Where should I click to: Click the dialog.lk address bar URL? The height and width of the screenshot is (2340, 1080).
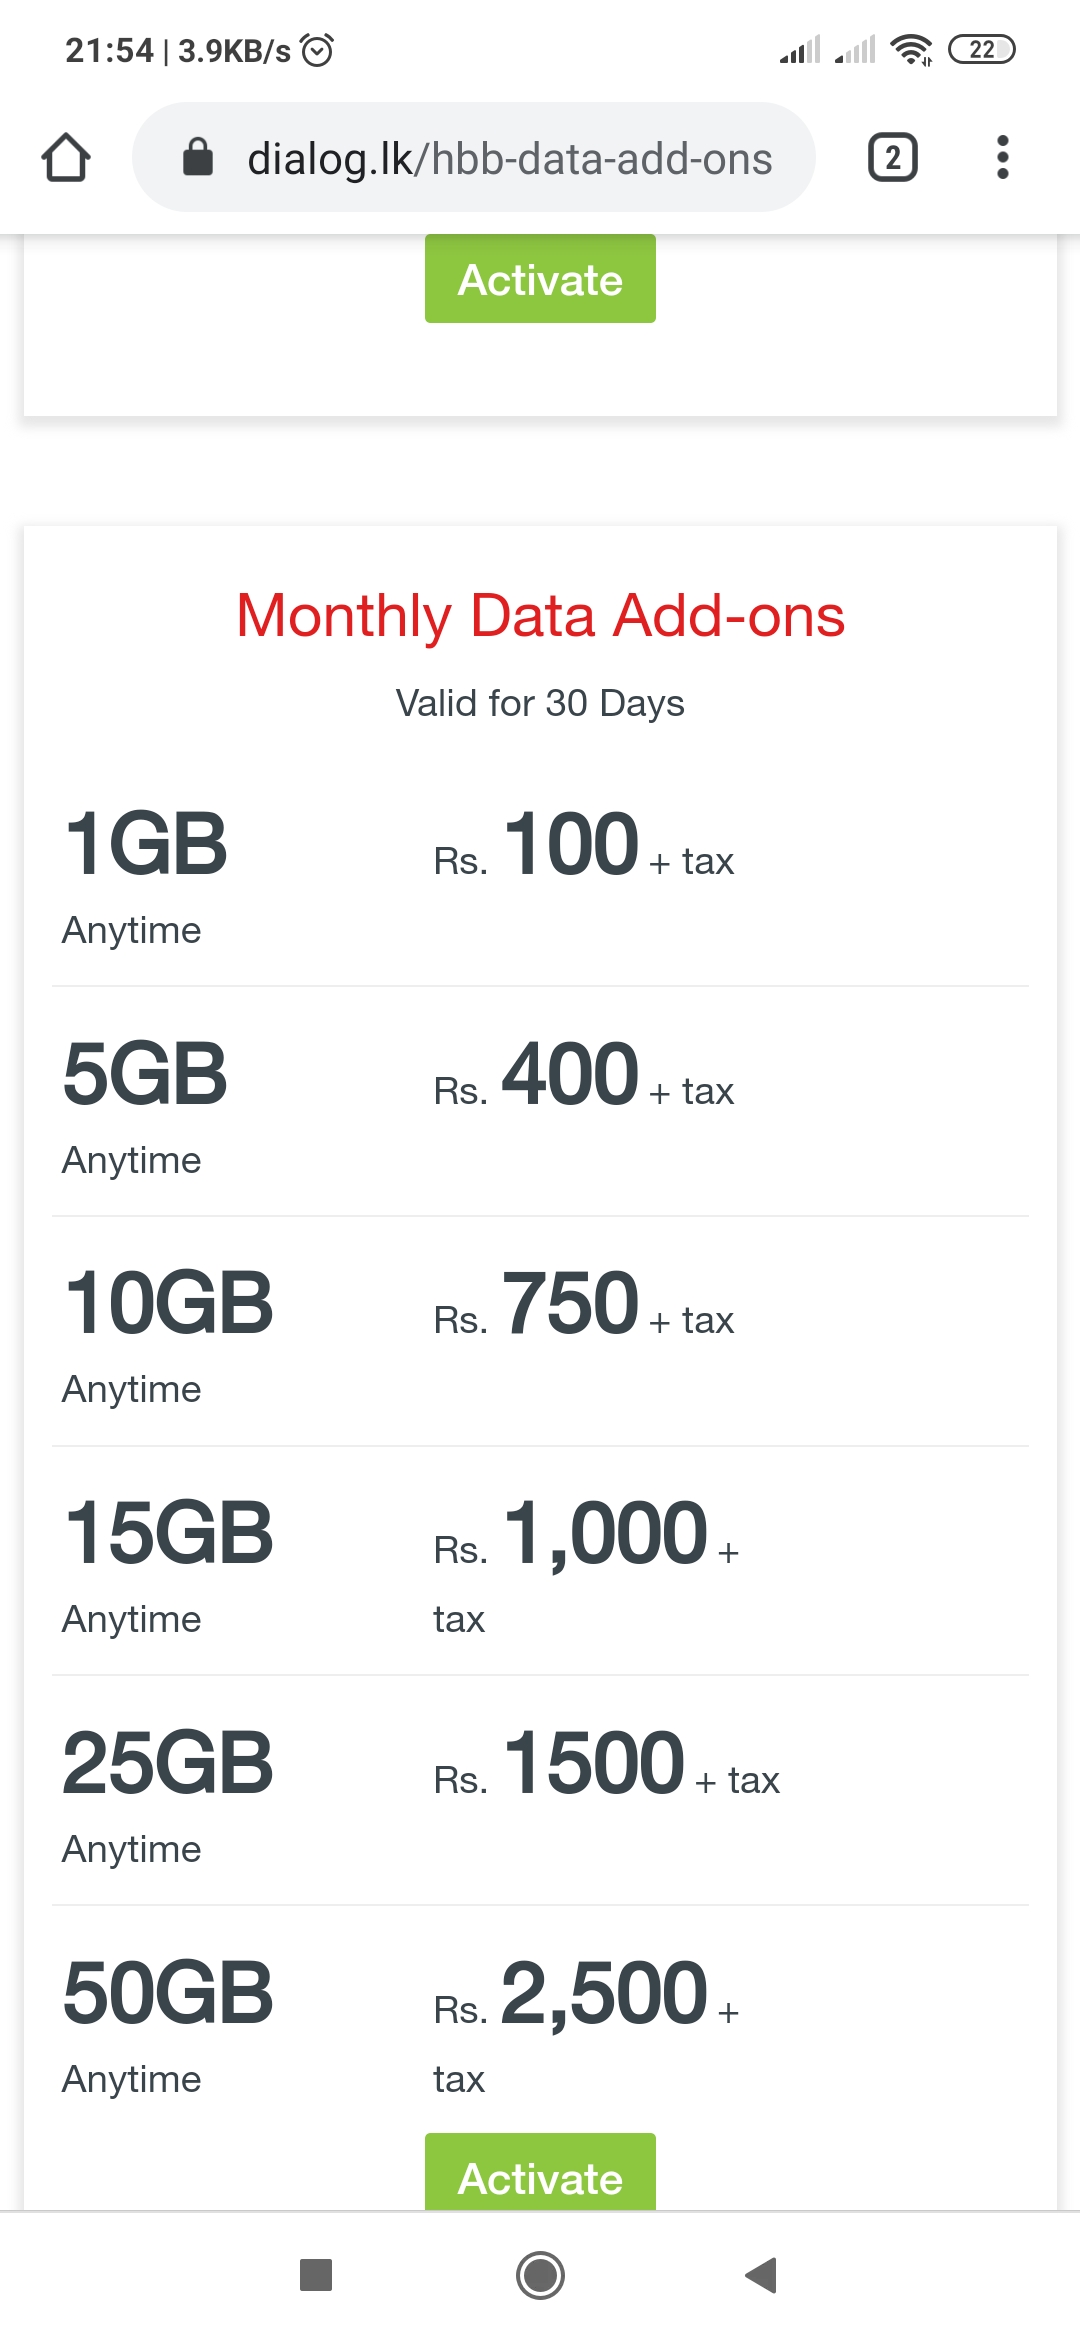(509, 159)
